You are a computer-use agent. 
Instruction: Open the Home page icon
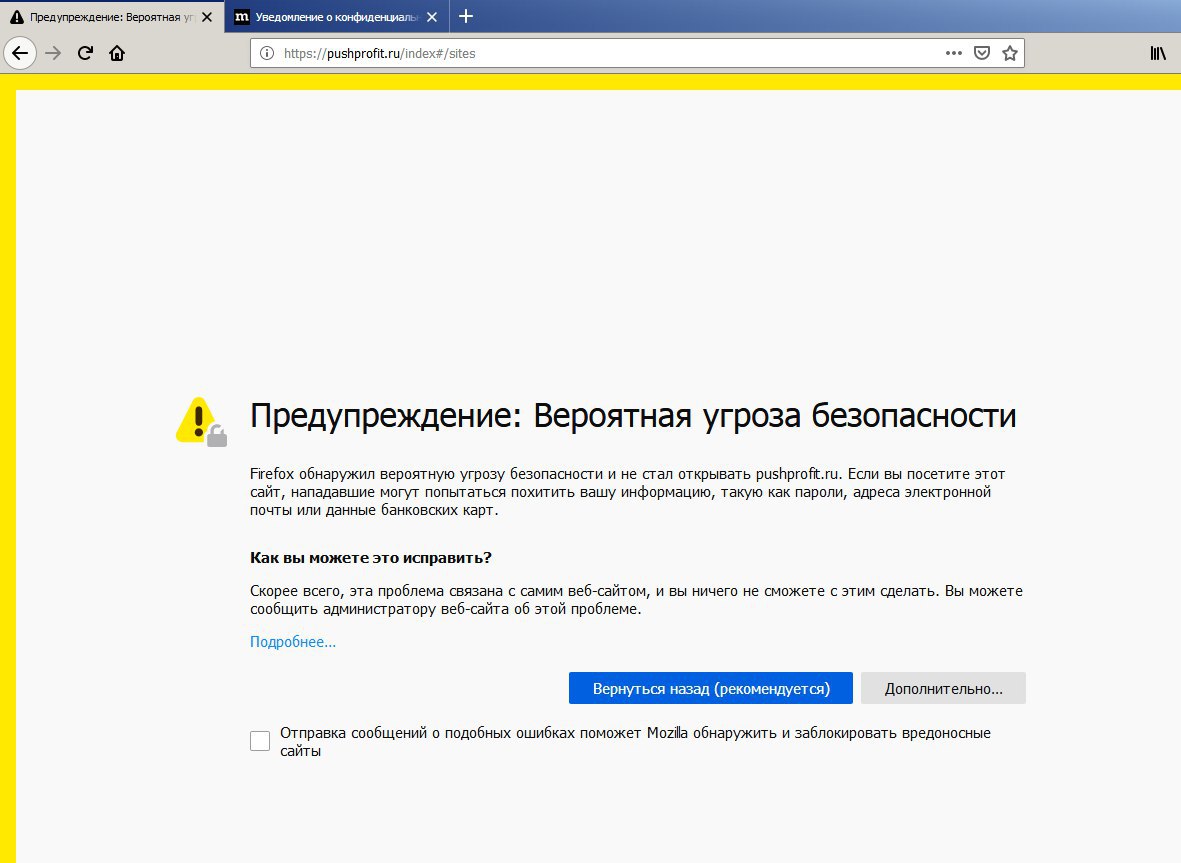[x=117, y=53]
